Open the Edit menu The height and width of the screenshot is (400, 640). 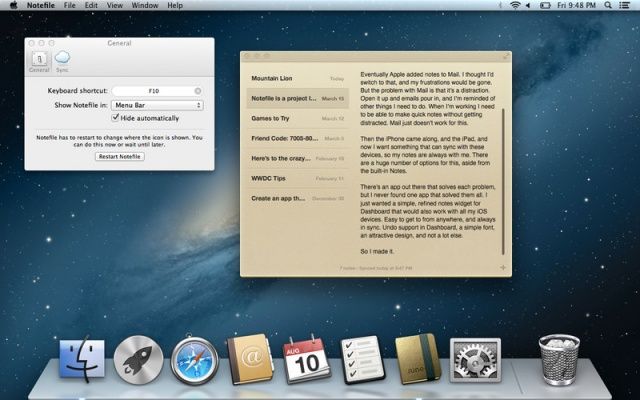point(91,6)
